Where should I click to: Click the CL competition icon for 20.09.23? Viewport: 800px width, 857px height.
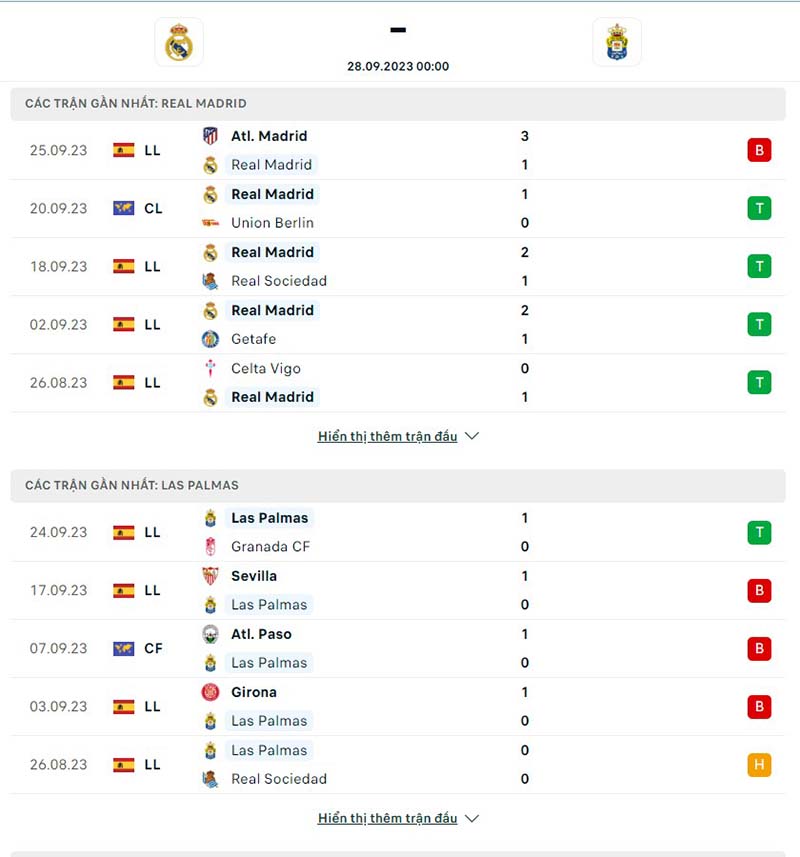click(x=122, y=208)
